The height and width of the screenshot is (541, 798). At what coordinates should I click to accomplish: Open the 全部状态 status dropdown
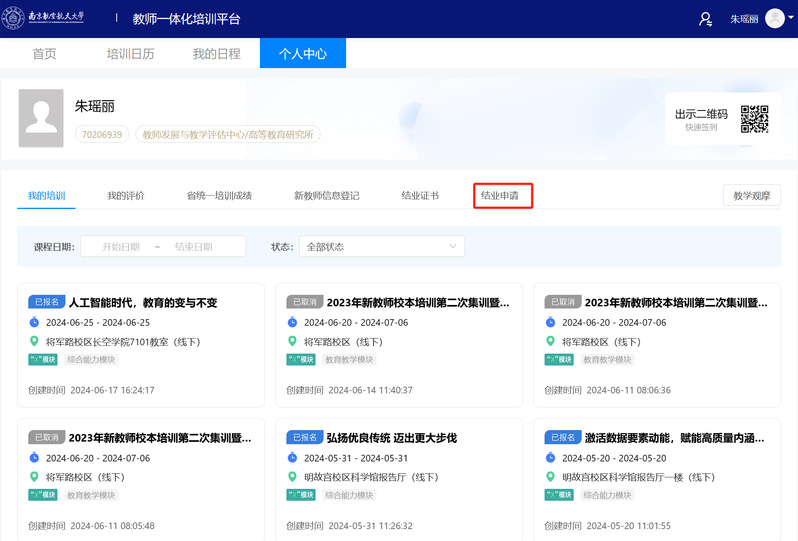(x=384, y=246)
